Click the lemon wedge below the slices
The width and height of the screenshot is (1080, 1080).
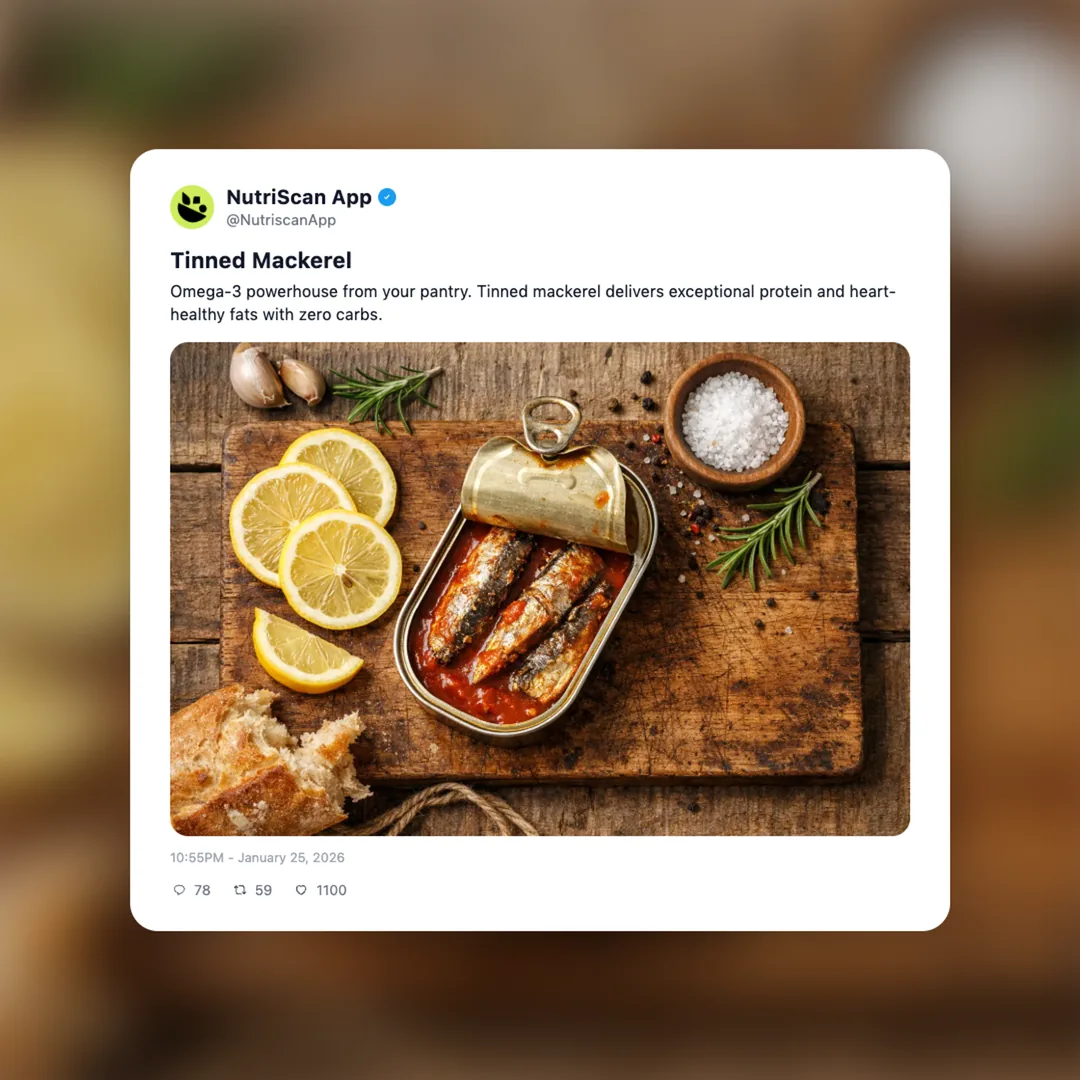305,651
